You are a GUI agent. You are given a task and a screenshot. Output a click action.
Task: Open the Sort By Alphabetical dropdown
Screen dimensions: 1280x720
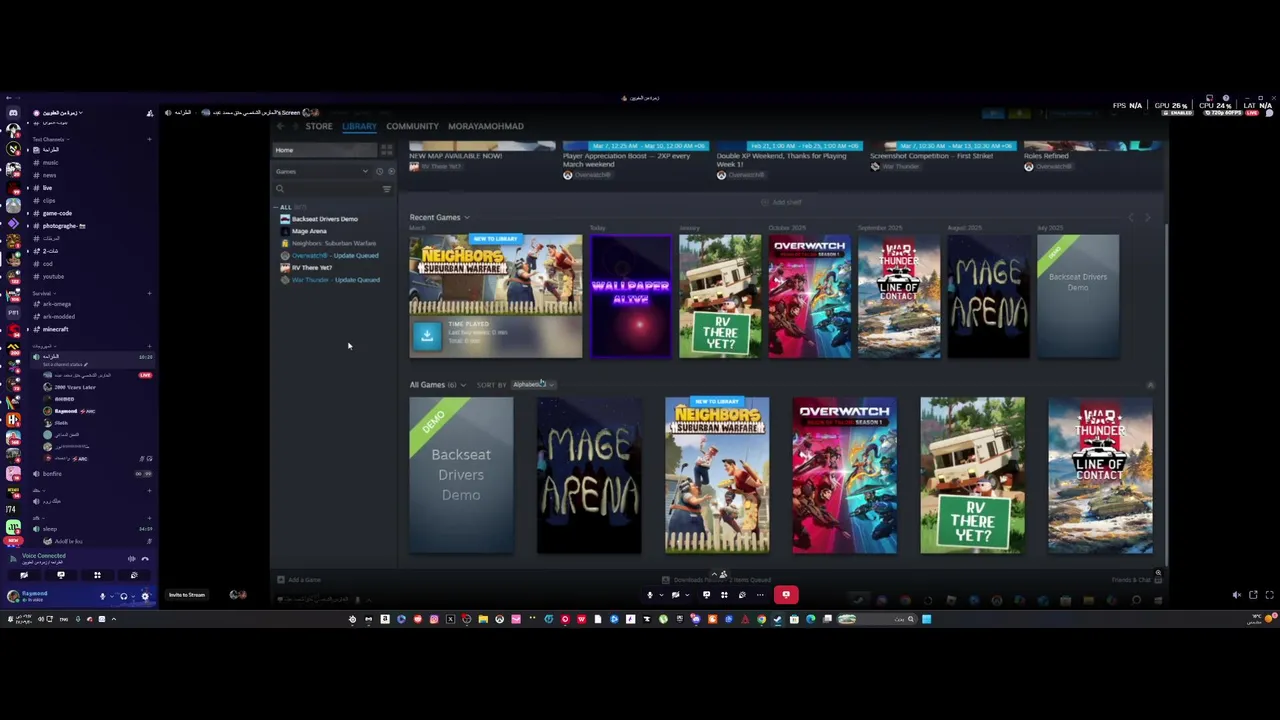point(532,385)
